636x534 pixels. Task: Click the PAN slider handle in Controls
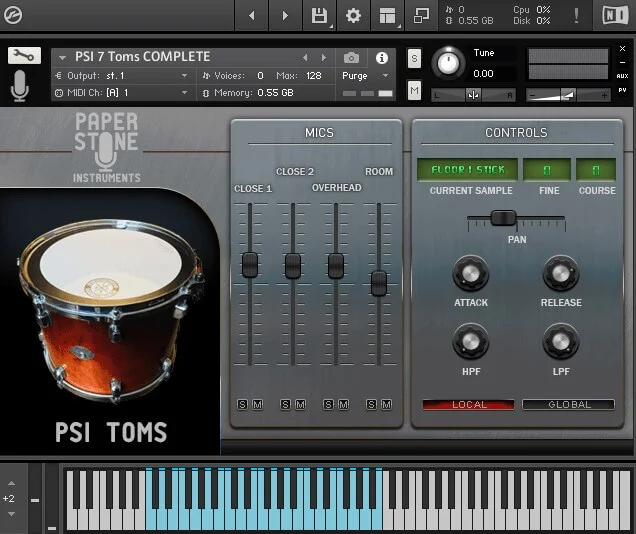pos(503,218)
